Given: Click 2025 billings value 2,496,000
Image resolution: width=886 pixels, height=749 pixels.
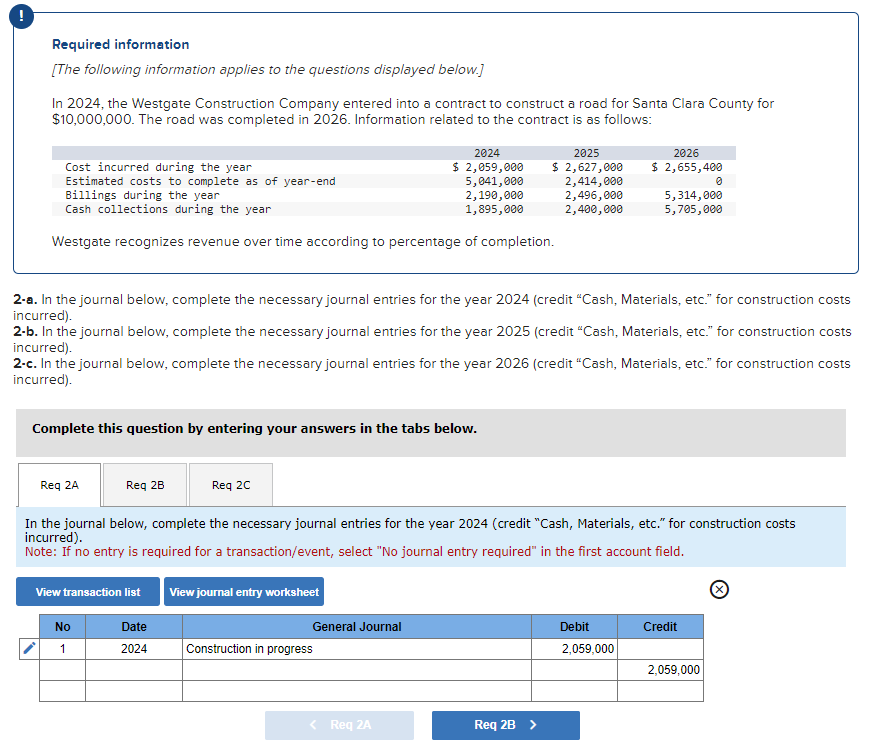Looking at the screenshot, I should point(594,195).
